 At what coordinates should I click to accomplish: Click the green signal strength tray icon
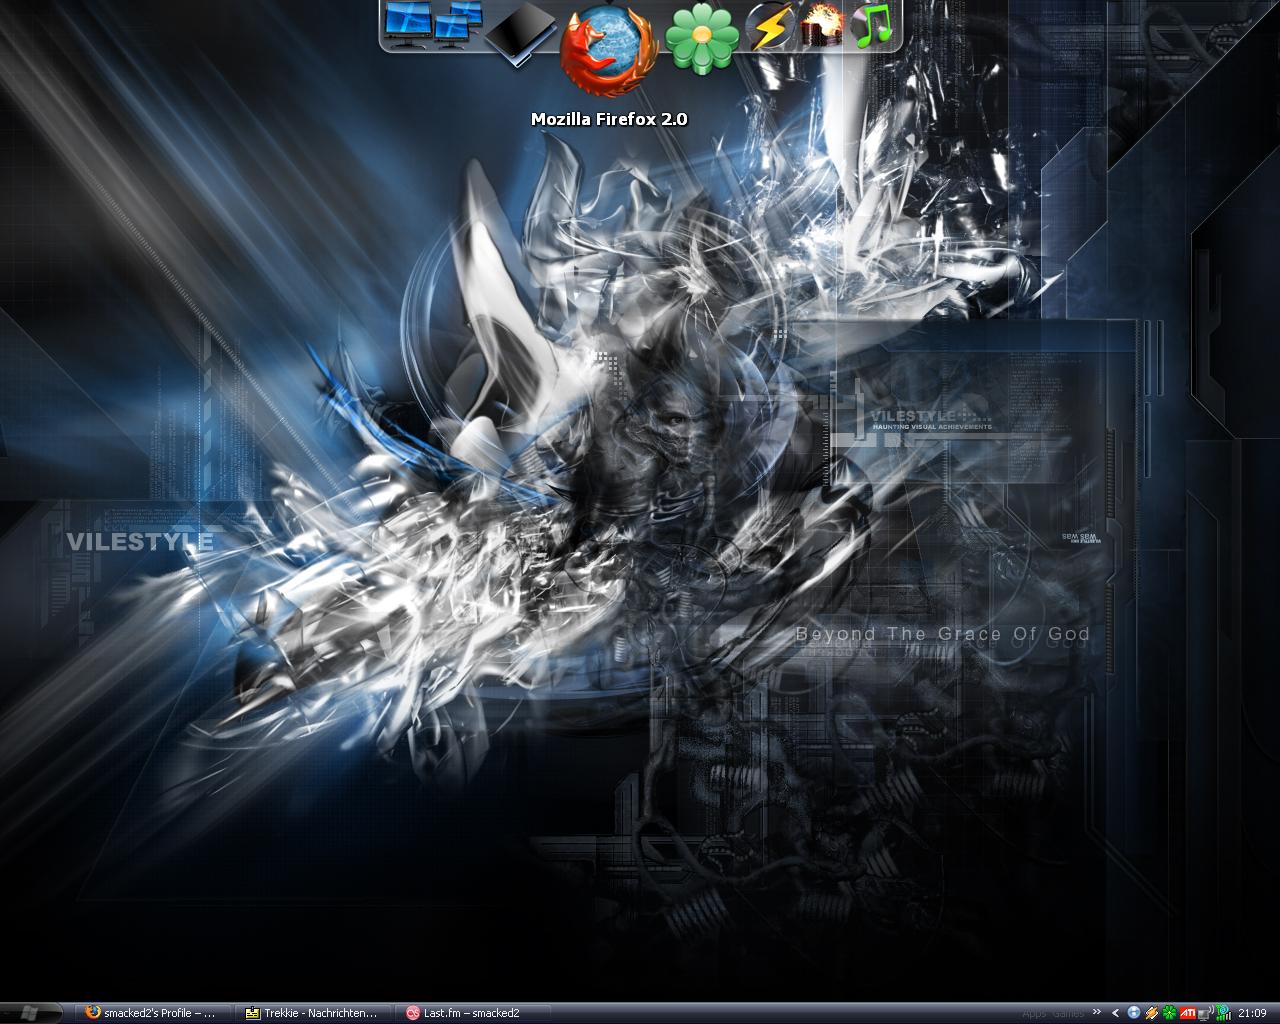[x=1223, y=1012]
